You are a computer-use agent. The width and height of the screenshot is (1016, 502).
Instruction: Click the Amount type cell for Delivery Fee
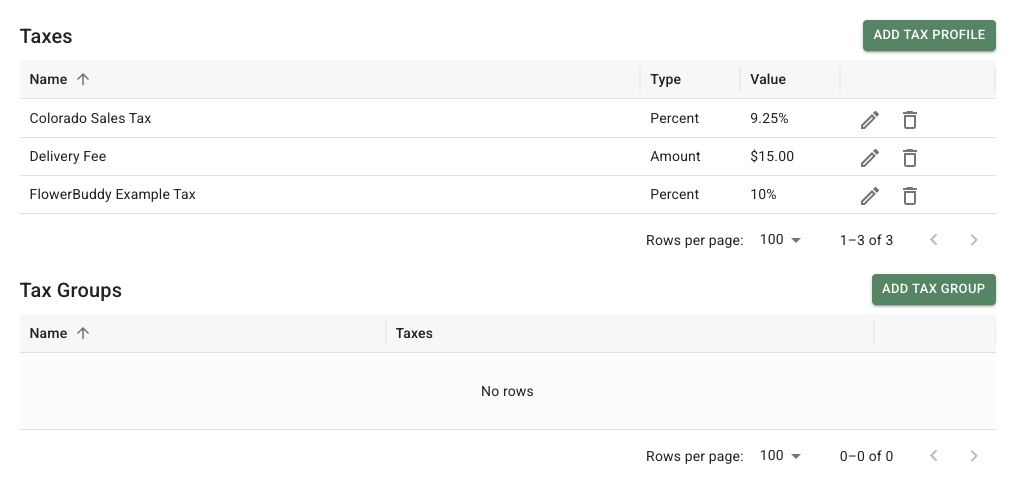coord(690,156)
